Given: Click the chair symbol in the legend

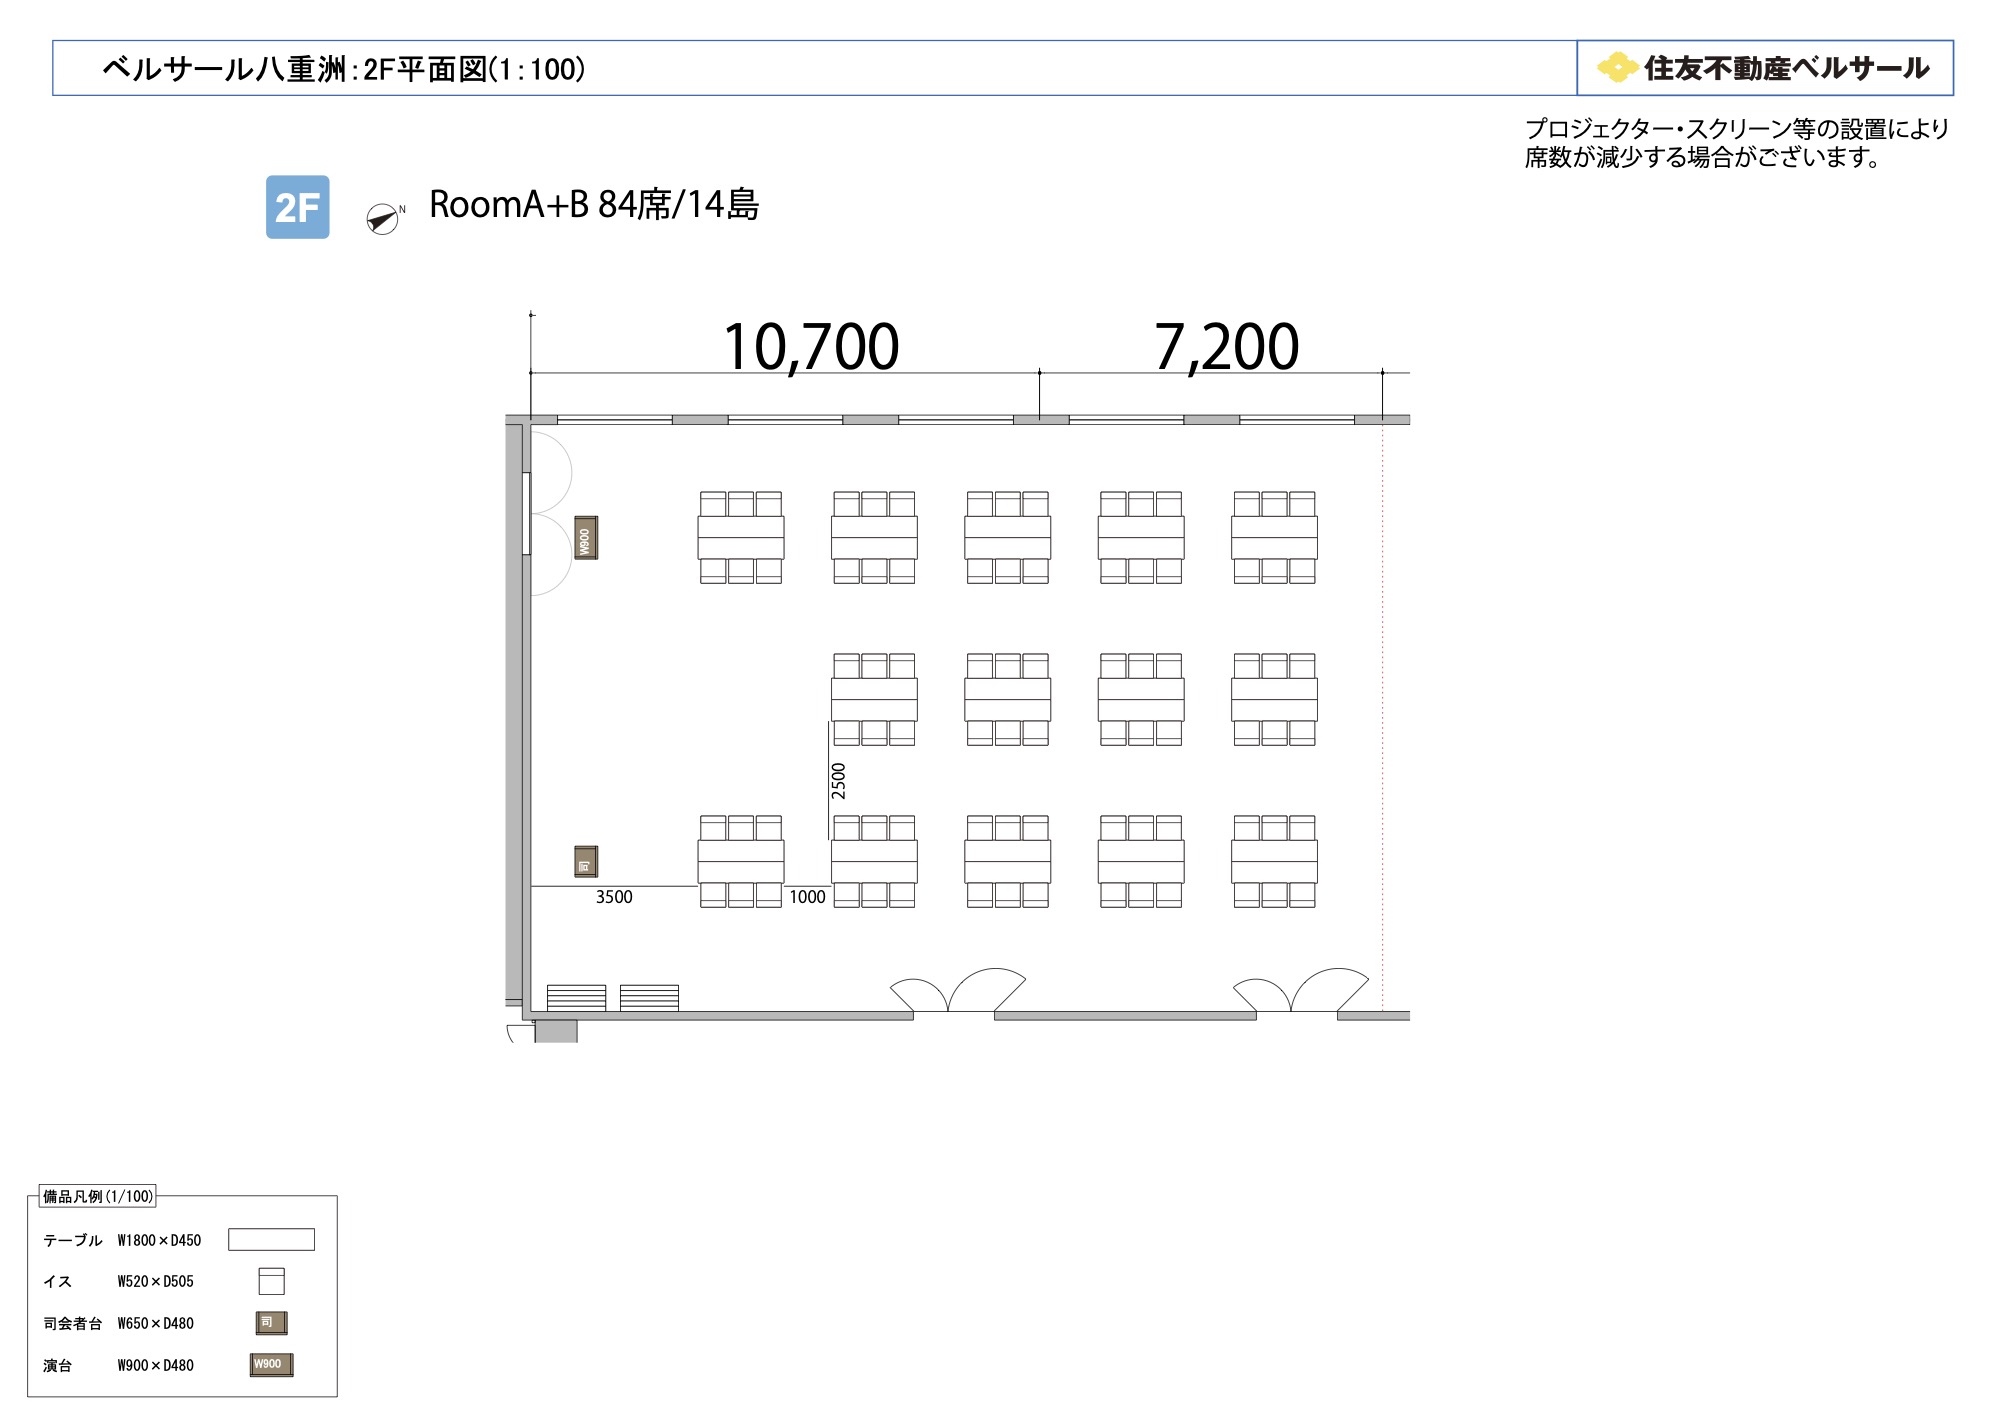Looking at the screenshot, I should tap(271, 1281).
